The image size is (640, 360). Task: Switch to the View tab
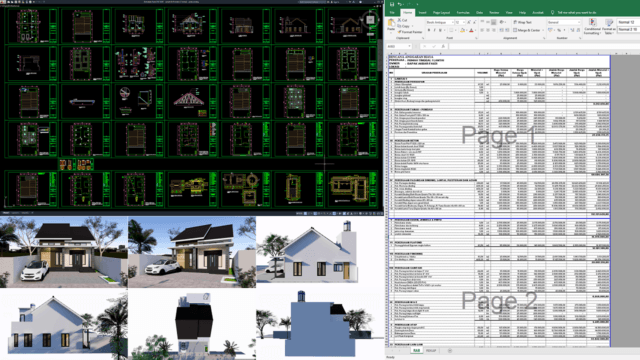click(x=509, y=13)
